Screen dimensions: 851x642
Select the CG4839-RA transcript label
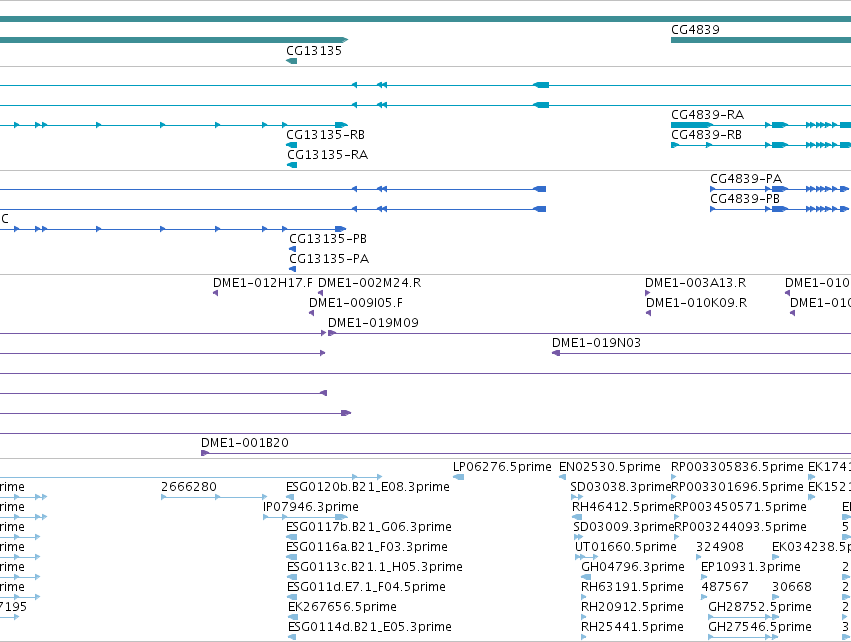707,115
